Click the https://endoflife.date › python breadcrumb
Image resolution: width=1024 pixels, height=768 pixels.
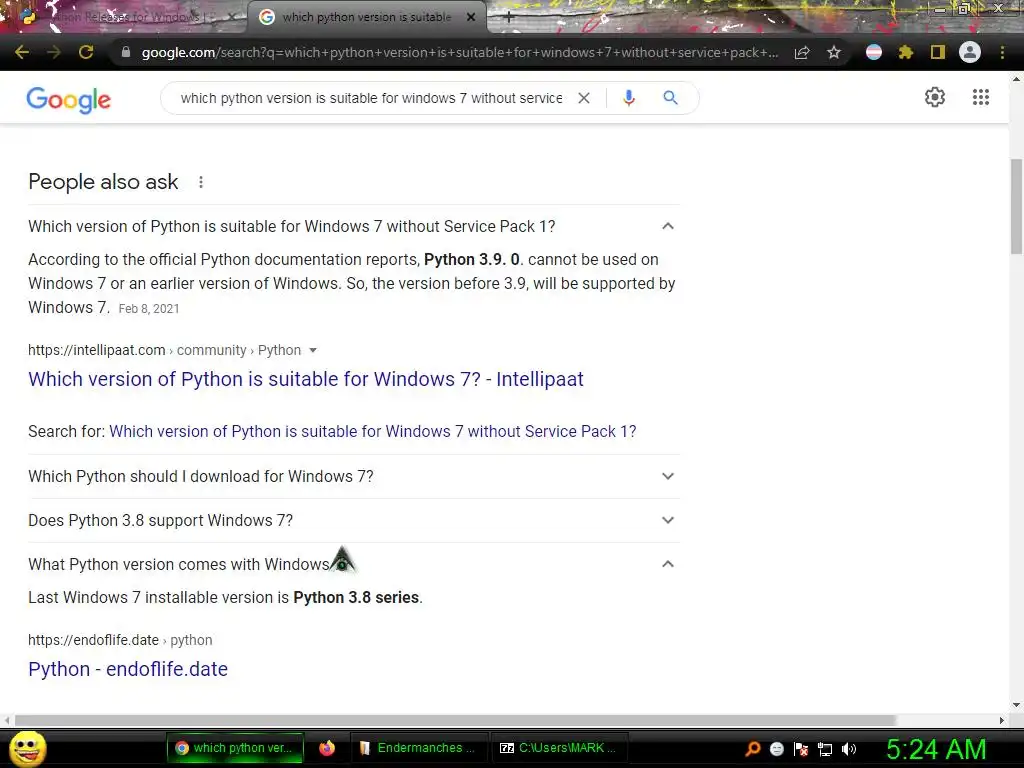(x=120, y=640)
